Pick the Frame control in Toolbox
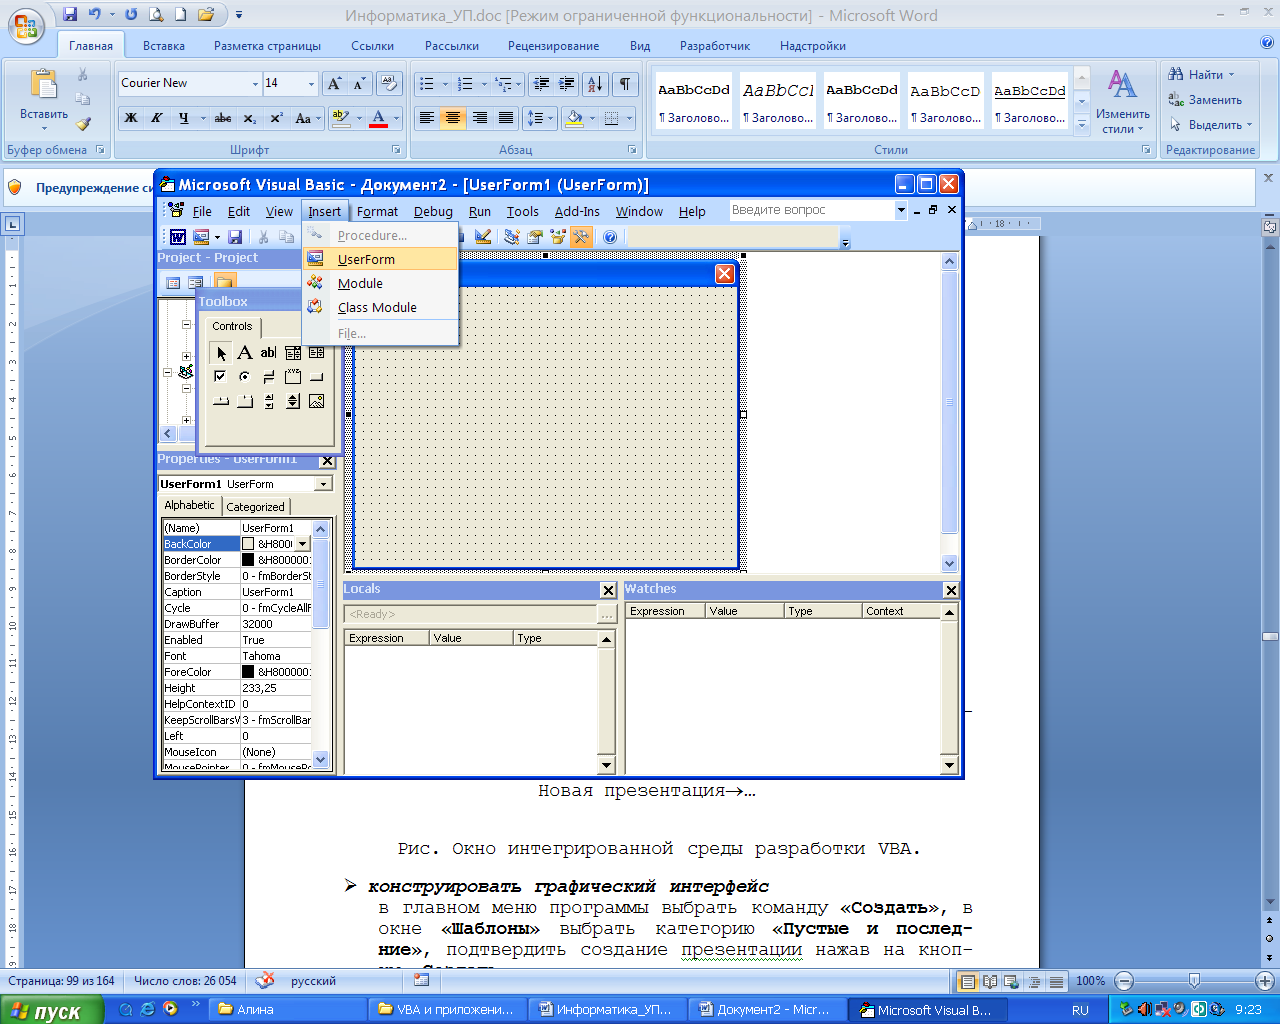This screenshot has width=1280, height=1024. tap(293, 377)
